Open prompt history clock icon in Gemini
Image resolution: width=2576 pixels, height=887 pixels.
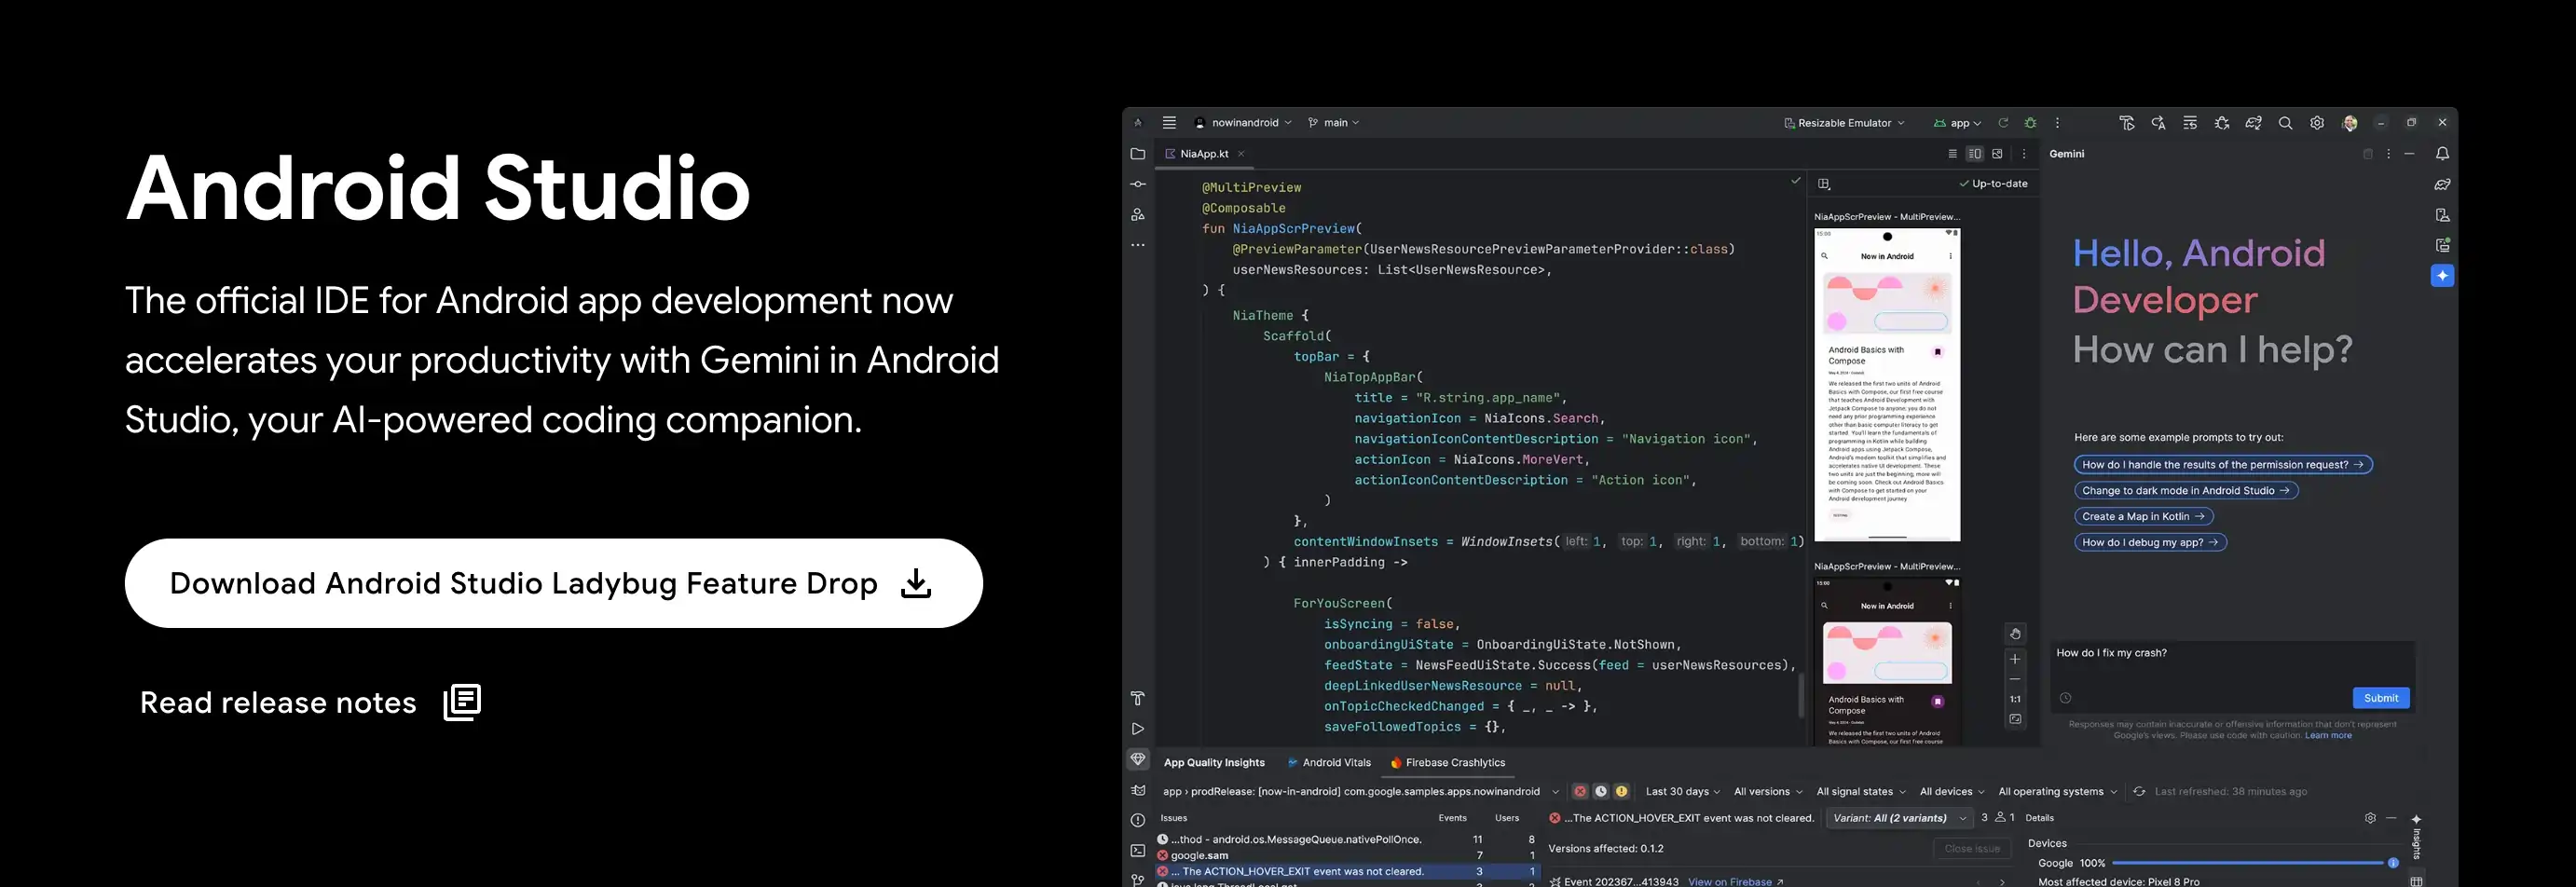[2066, 698]
